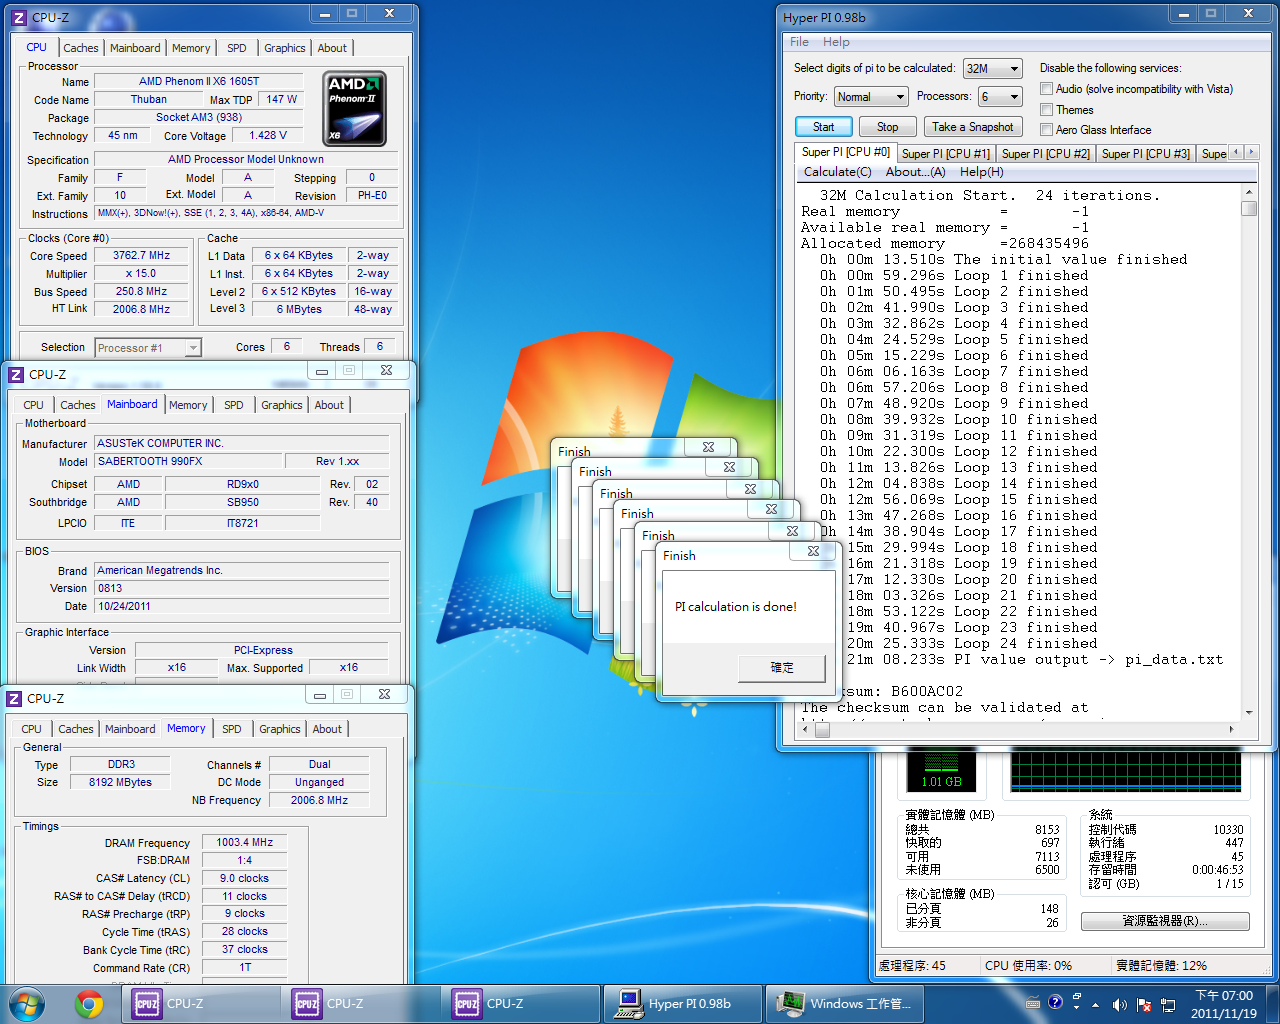This screenshot has height=1024, width=1280.
Task: Click the NB Frequency 2006.8 MHz value
Action: [x=319, y=801]
